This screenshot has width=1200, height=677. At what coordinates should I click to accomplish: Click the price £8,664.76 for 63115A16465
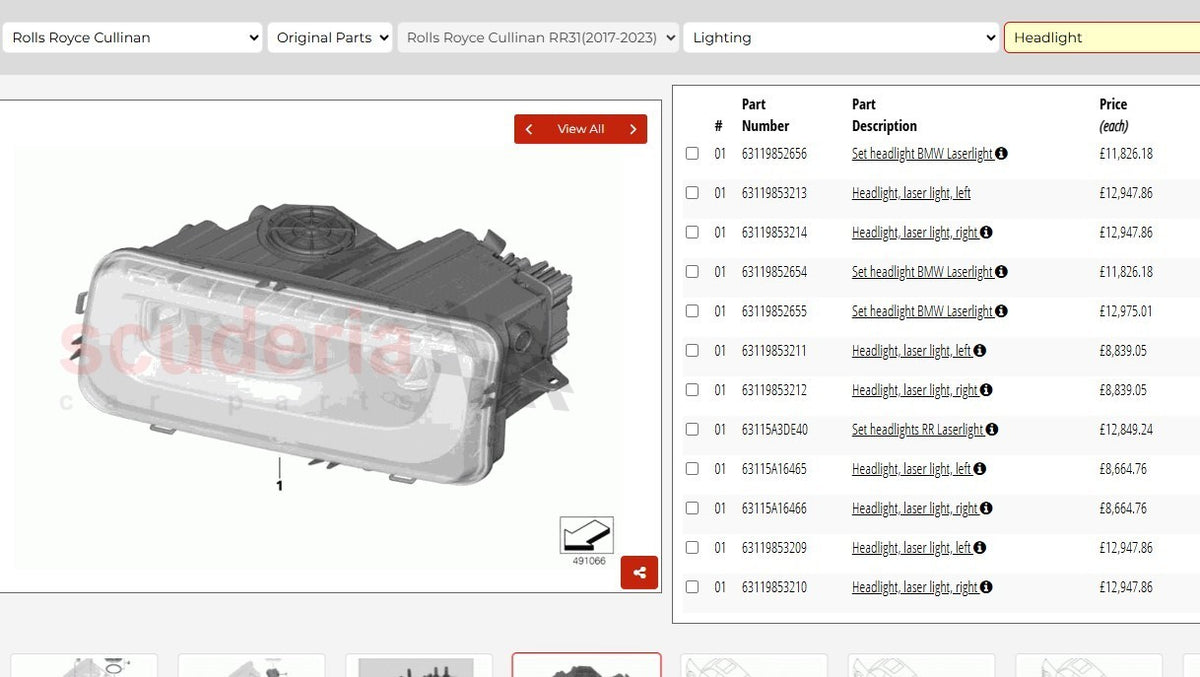click(1123, 468)
